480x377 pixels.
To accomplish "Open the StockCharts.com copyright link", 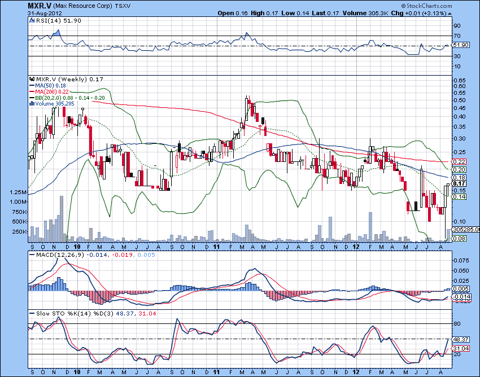I will coord(426,6).
